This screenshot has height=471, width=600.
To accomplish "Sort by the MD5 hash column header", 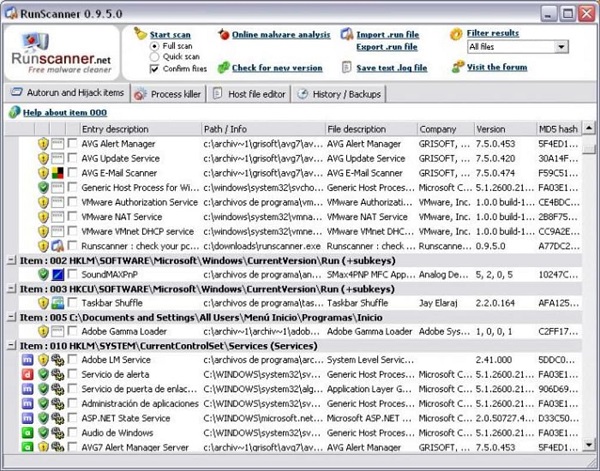I will point(559,129).
